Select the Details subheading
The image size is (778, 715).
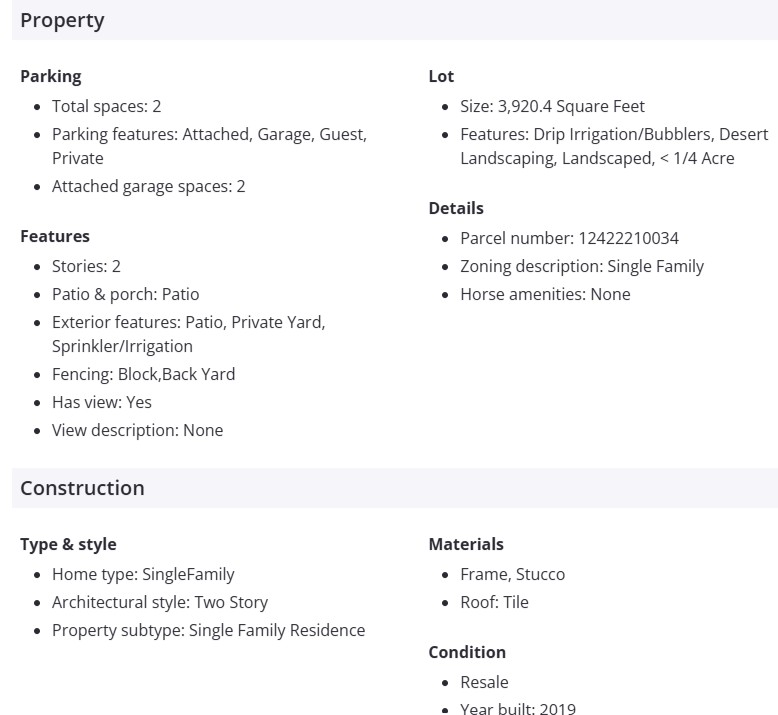(456, 208)
